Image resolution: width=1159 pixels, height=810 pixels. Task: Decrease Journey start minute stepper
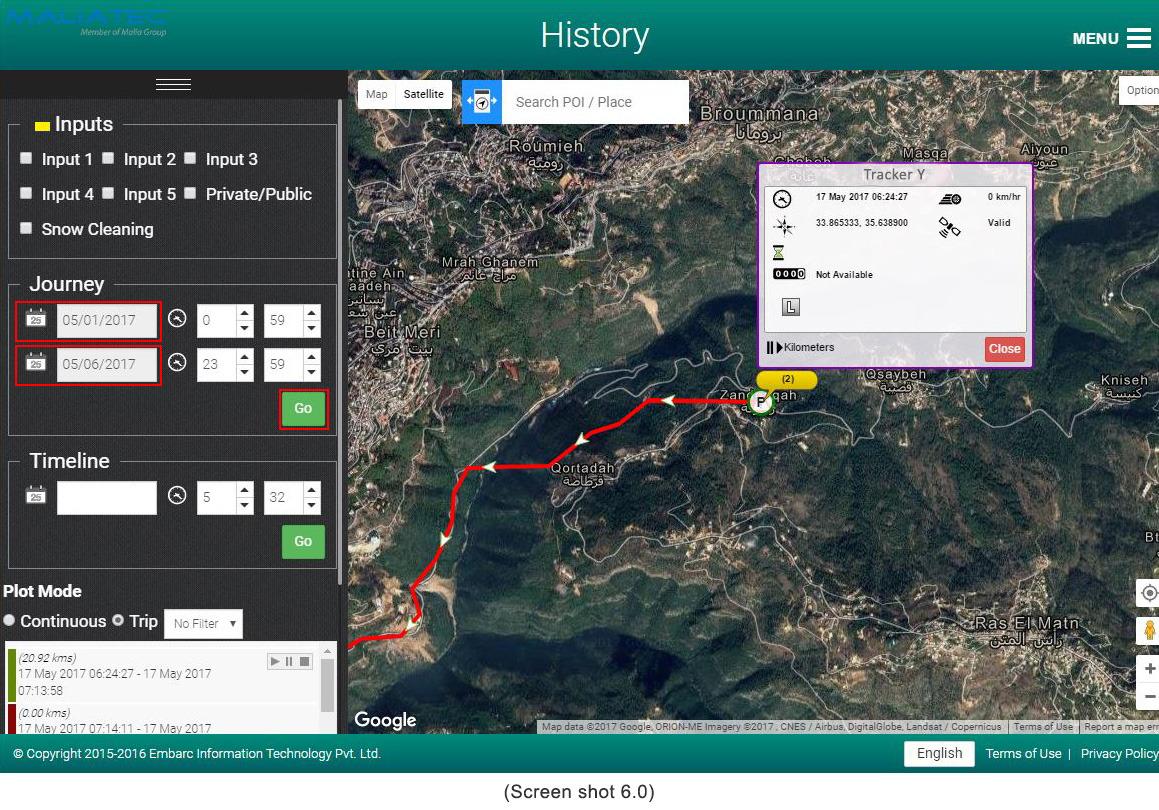coord(312,328)
